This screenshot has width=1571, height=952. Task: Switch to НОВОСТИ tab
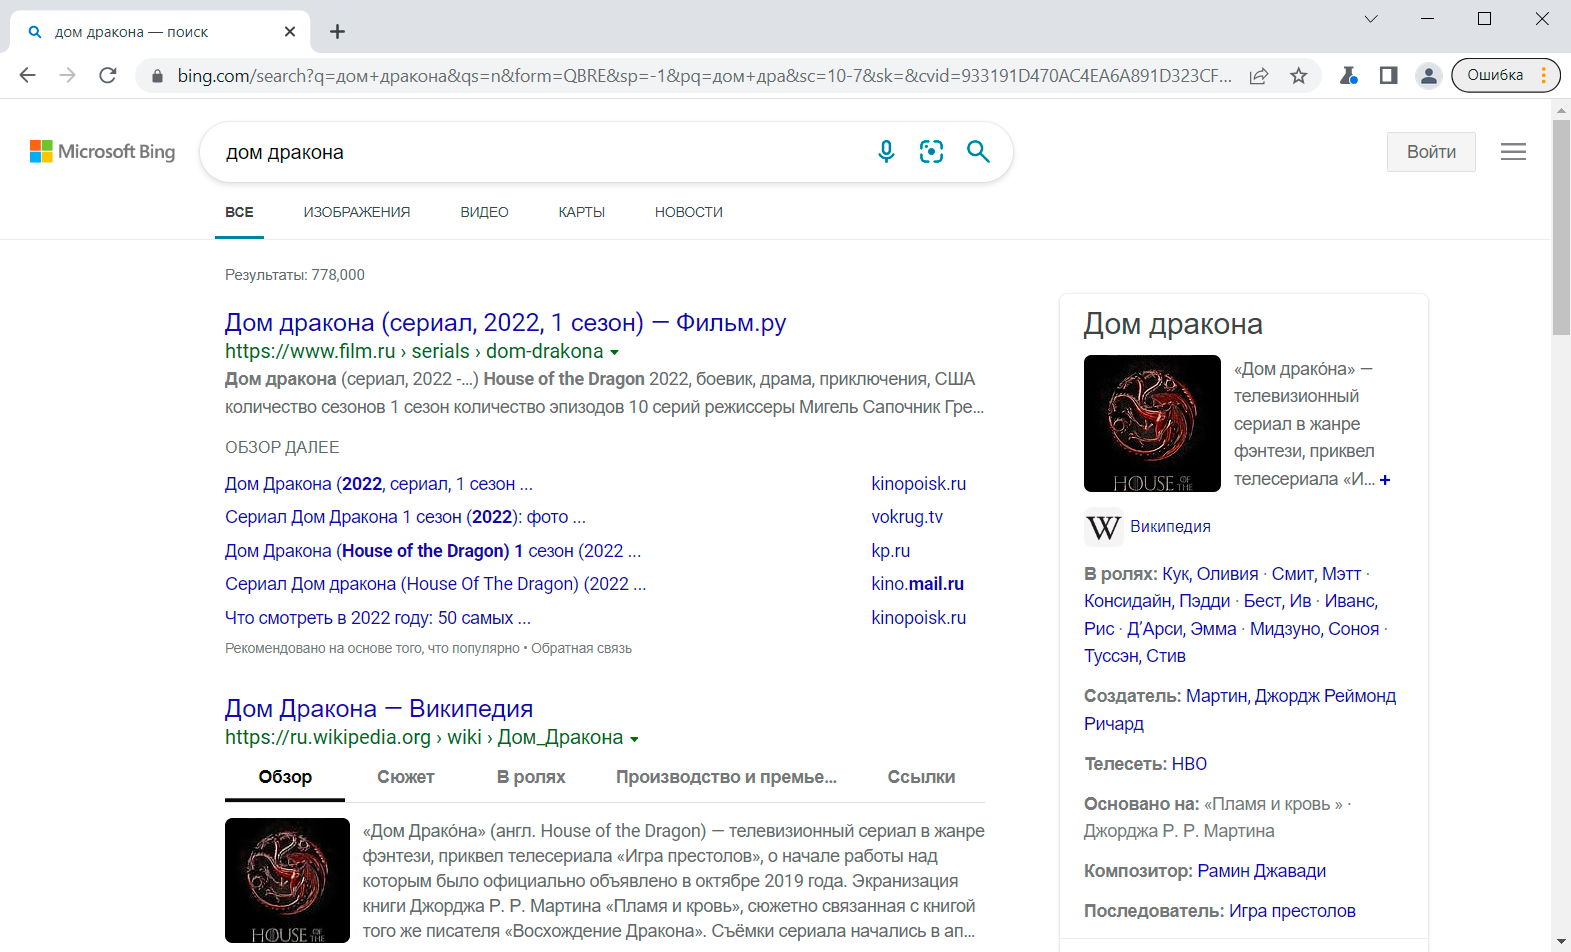click(x=689, y=212)
